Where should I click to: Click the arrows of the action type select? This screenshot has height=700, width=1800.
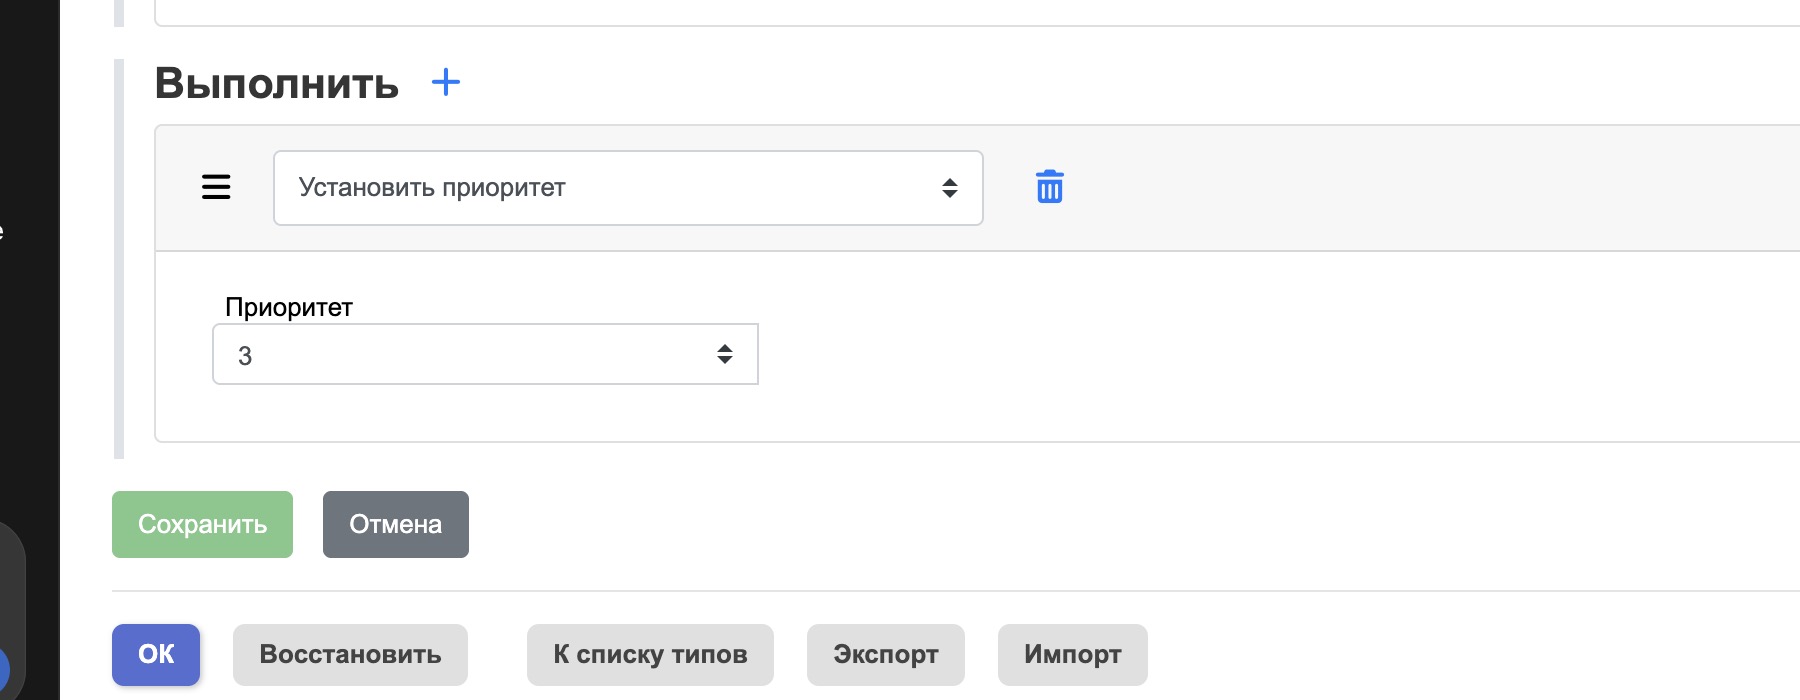(x=949, y=188)
